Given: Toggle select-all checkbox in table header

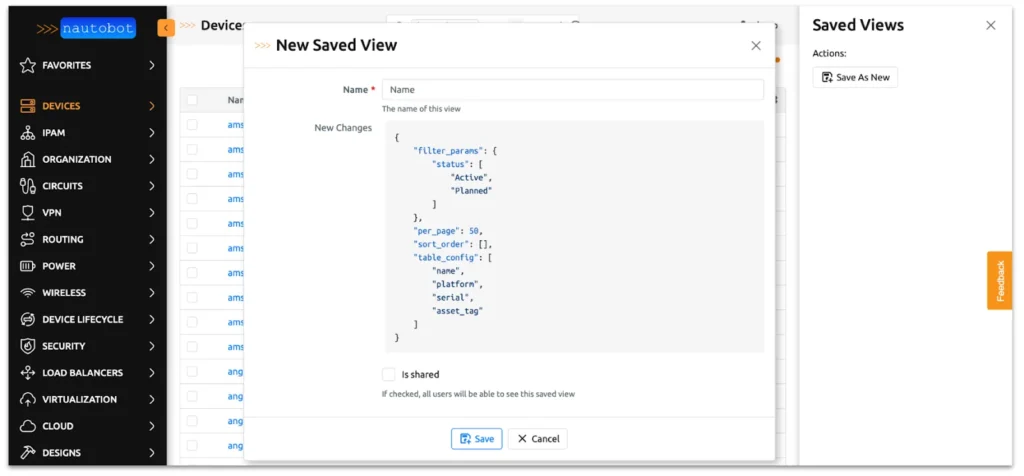Looking at the screenshot, I should coord(192,100).
